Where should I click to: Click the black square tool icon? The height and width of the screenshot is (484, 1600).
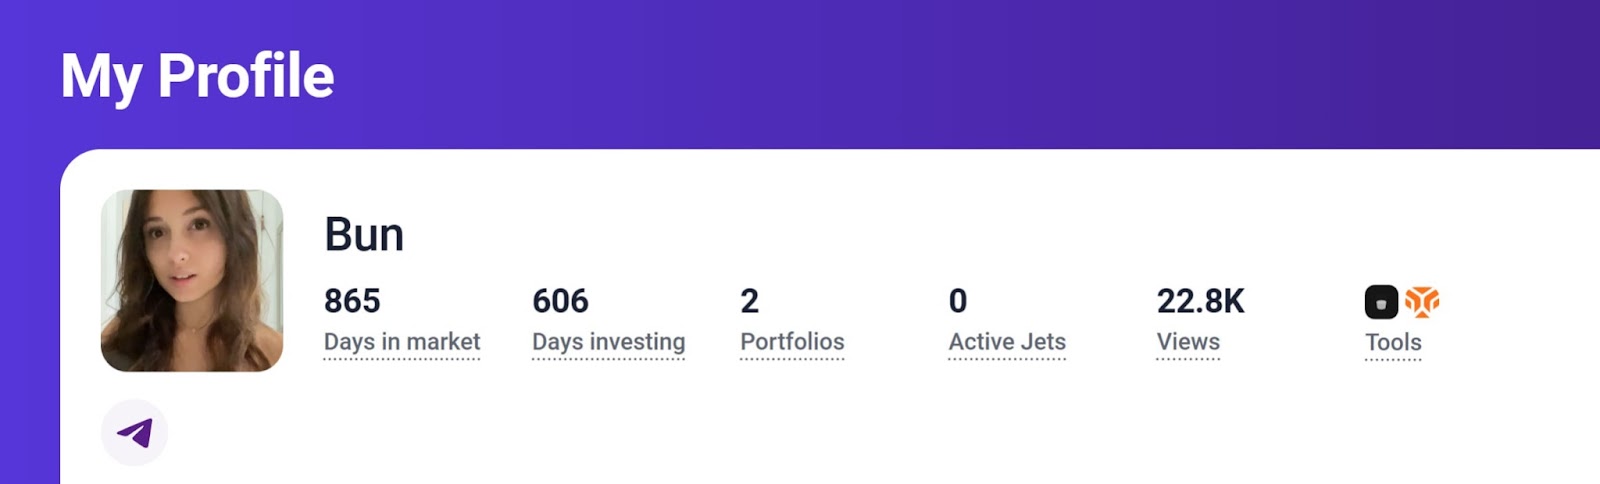[1381, 302]
